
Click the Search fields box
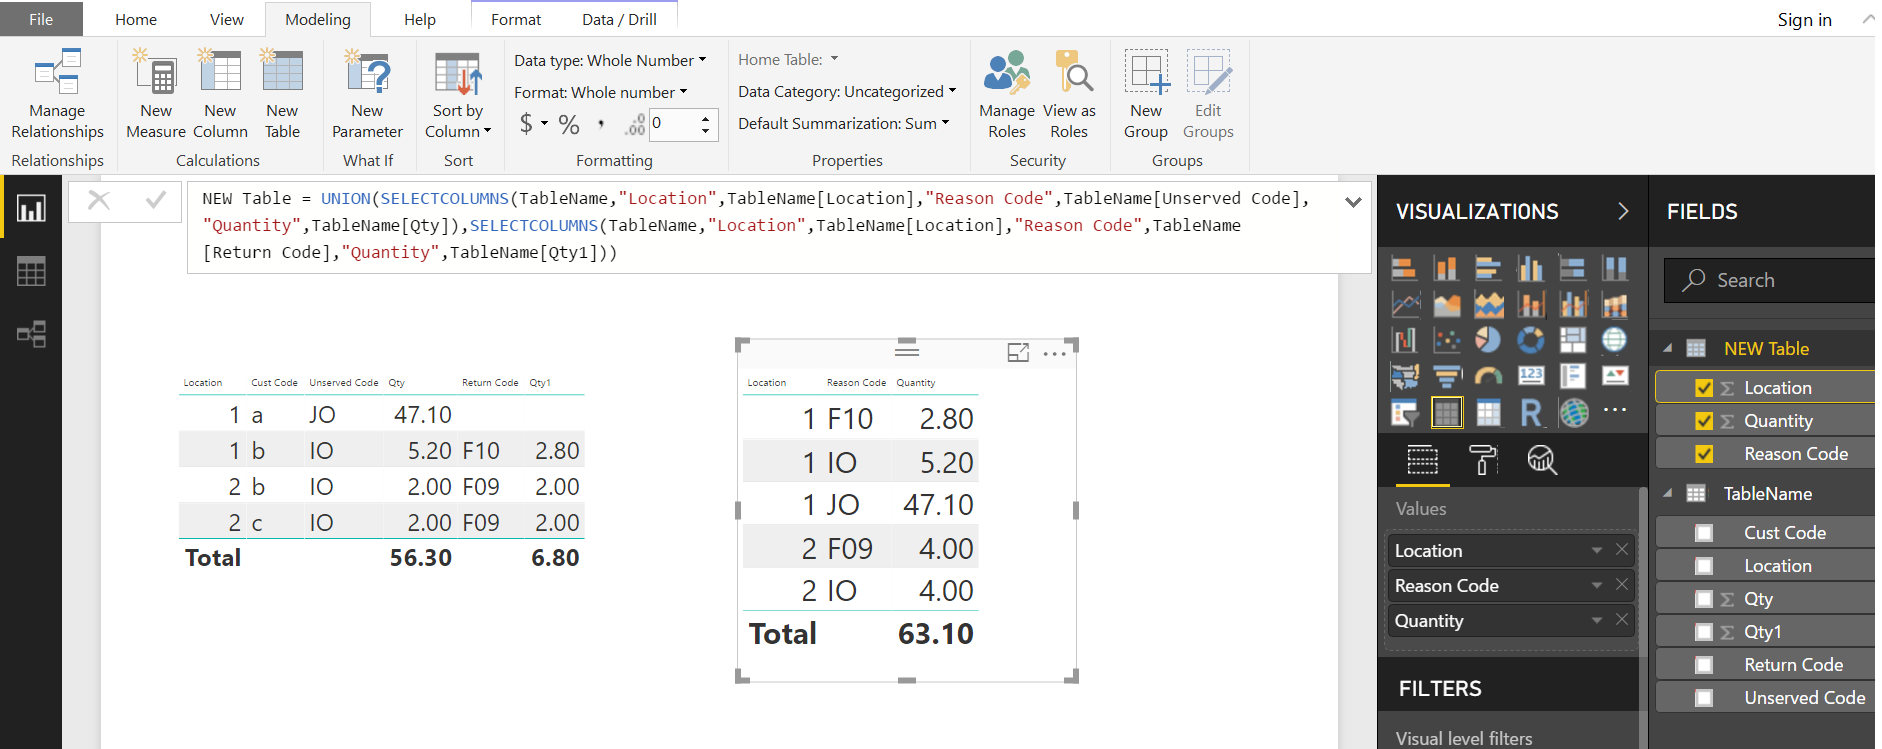1768,280
